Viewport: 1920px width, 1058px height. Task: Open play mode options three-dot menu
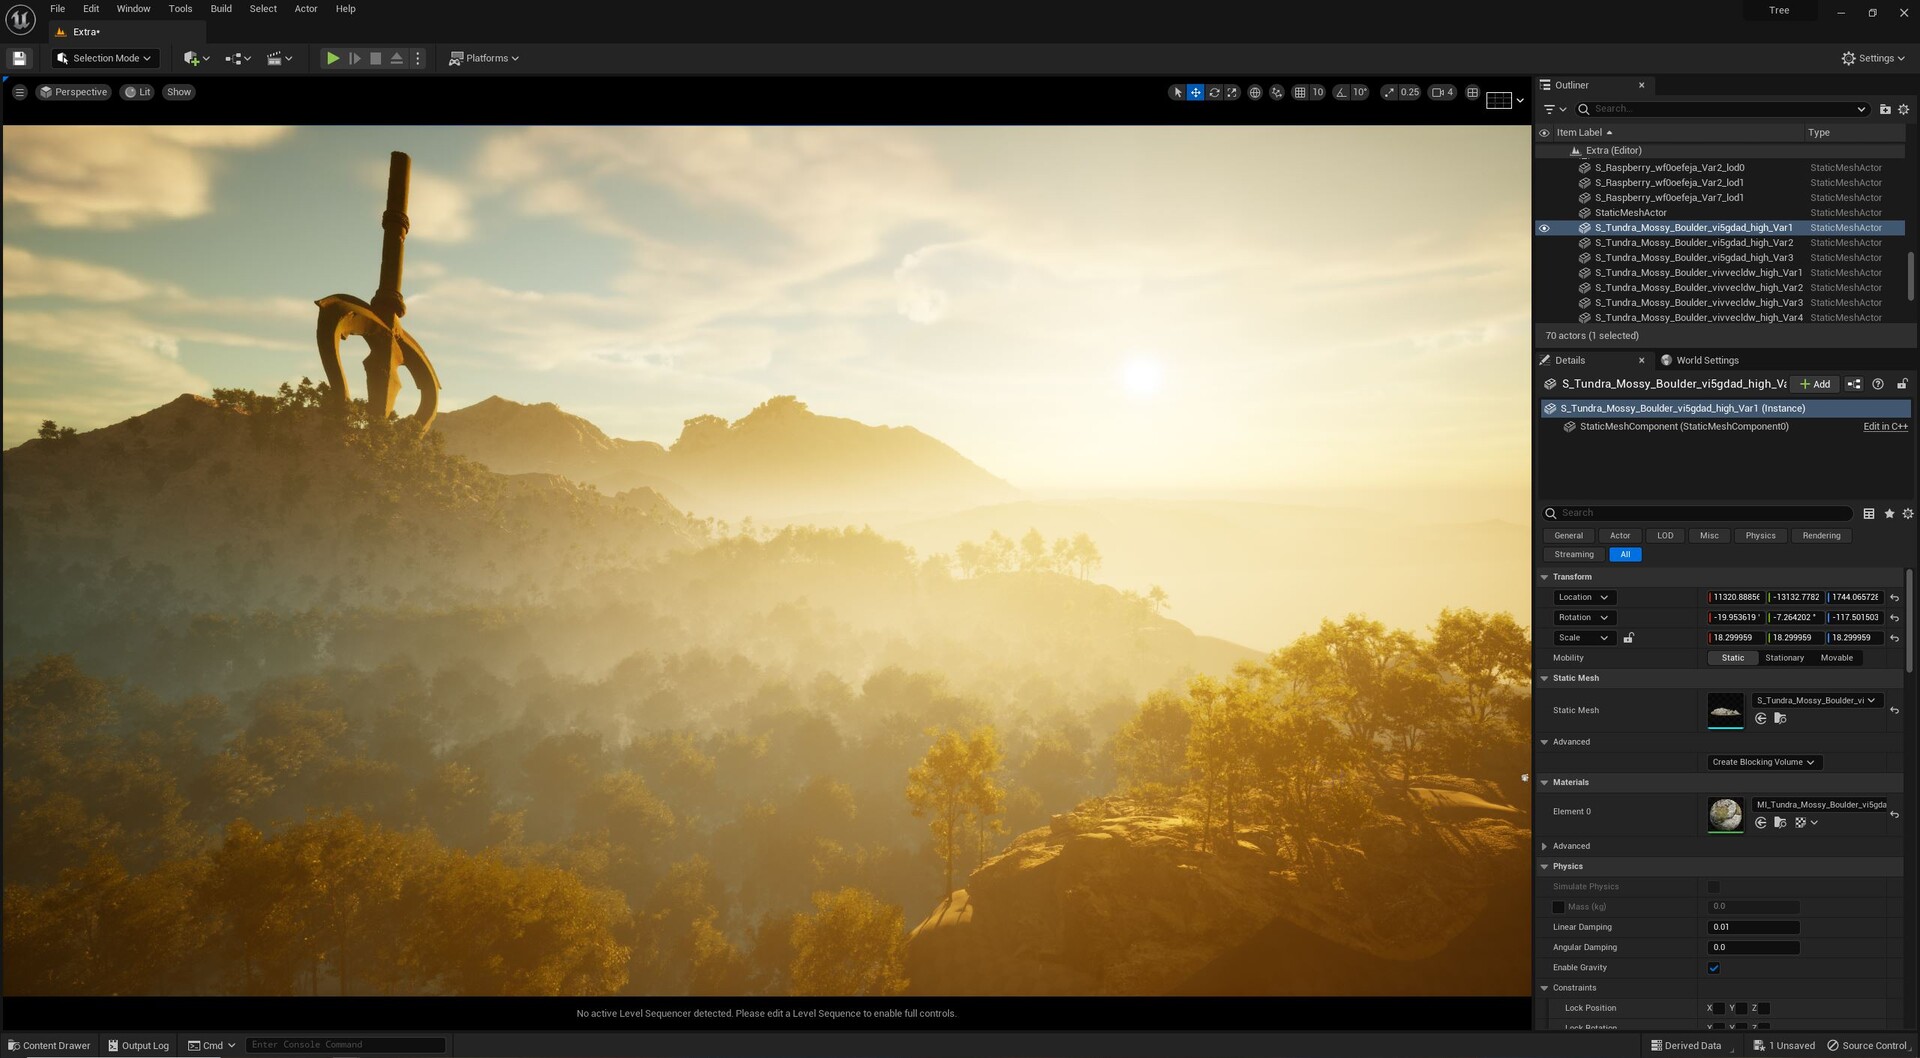click(418, 58)
